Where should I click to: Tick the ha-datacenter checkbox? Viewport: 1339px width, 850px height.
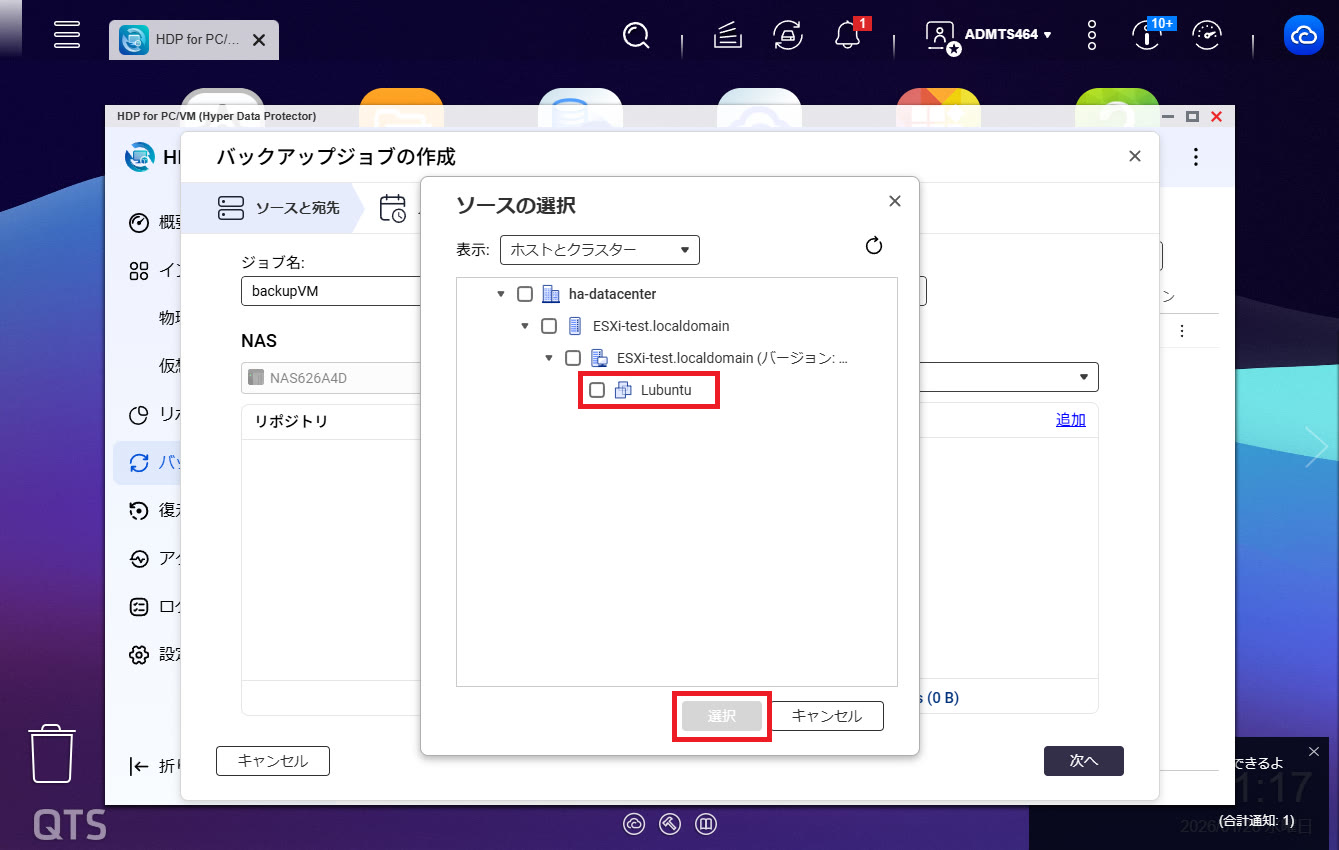click(x=525, y=294)
